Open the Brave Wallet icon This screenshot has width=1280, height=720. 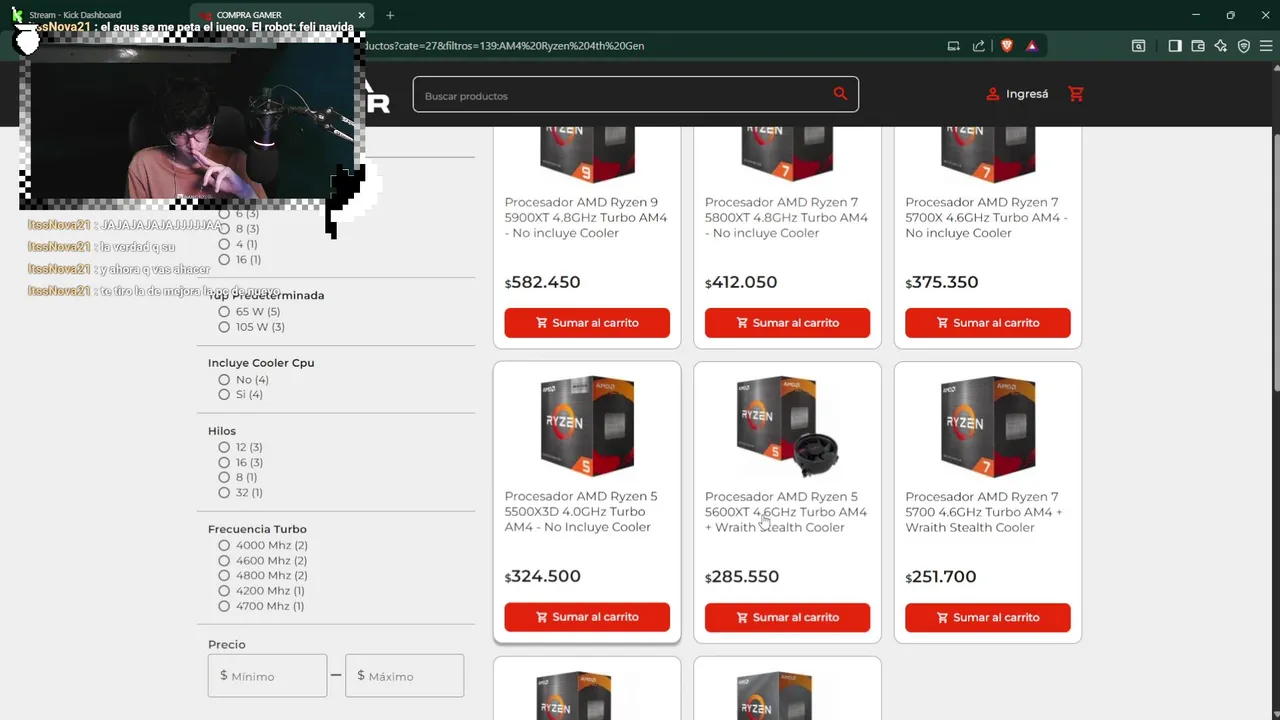pos(1198,46)
